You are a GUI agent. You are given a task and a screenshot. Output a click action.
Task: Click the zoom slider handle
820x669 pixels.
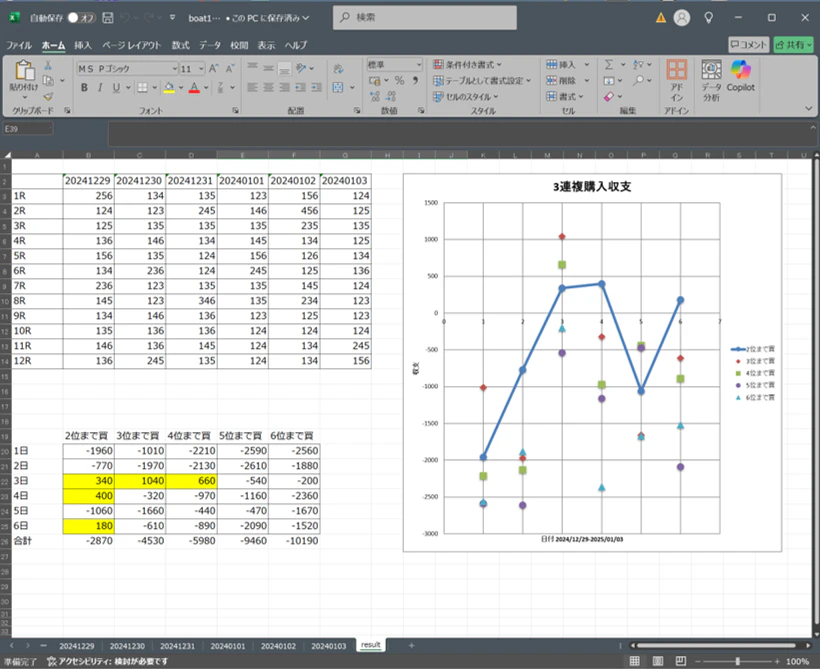(737, 661)
